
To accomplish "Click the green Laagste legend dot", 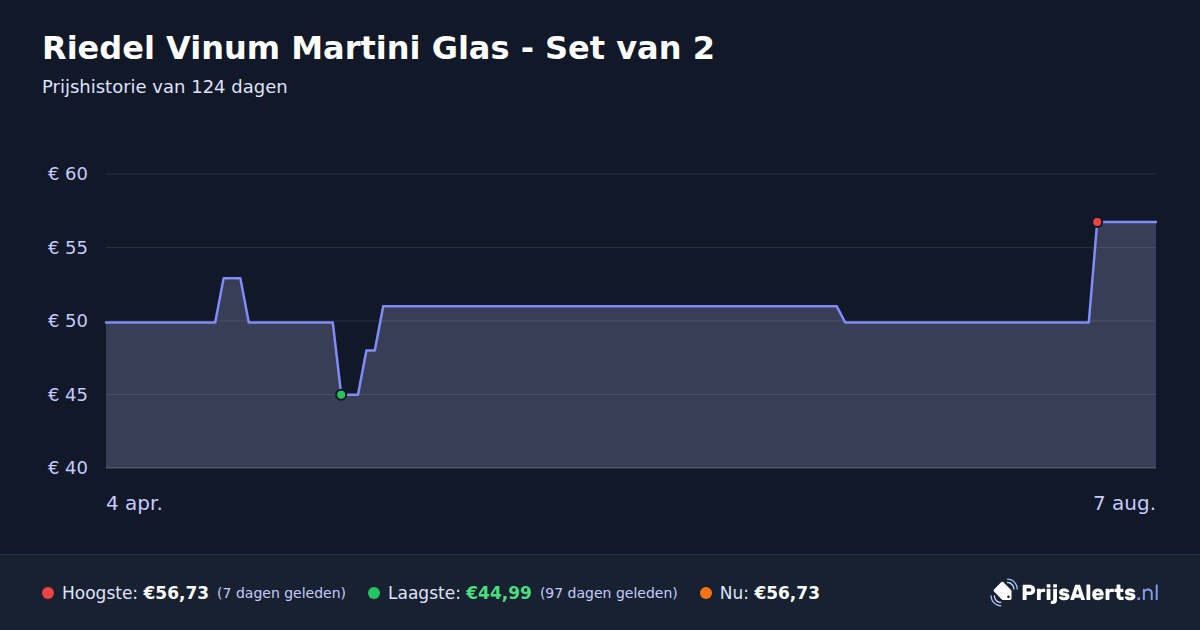I will (374, 593).
